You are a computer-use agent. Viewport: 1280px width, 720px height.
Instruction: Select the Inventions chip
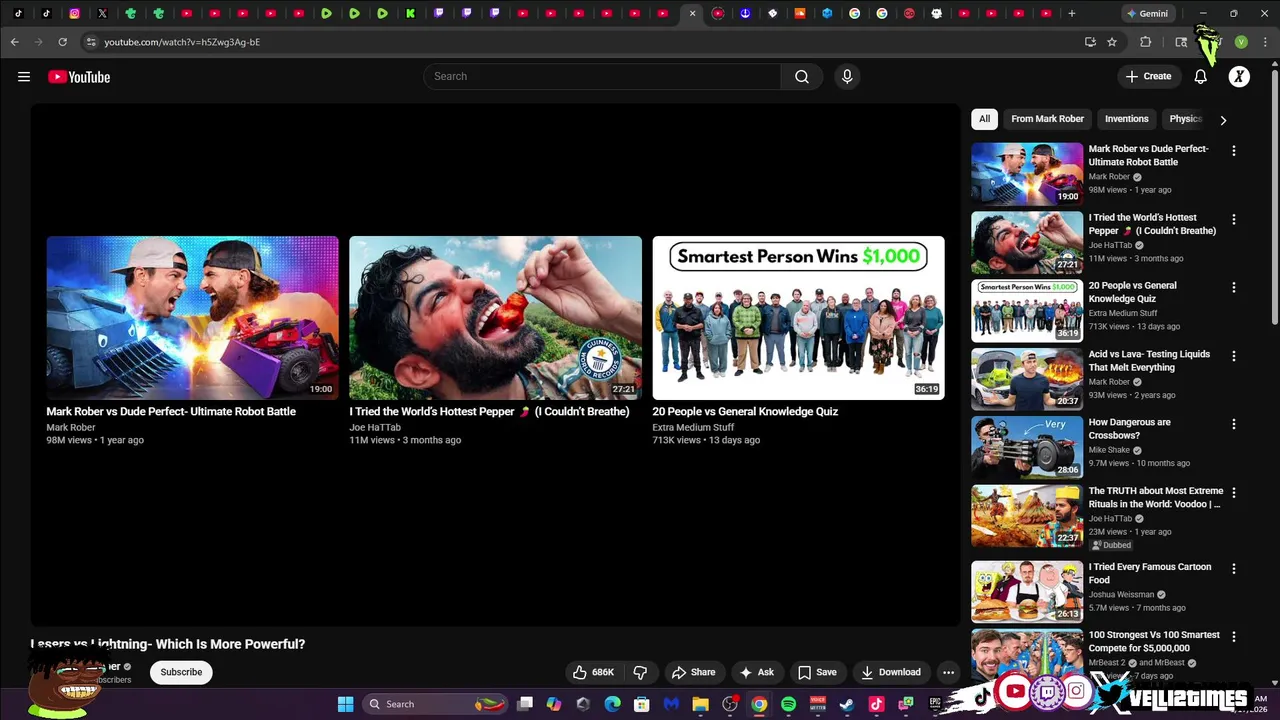[1126, 119]
